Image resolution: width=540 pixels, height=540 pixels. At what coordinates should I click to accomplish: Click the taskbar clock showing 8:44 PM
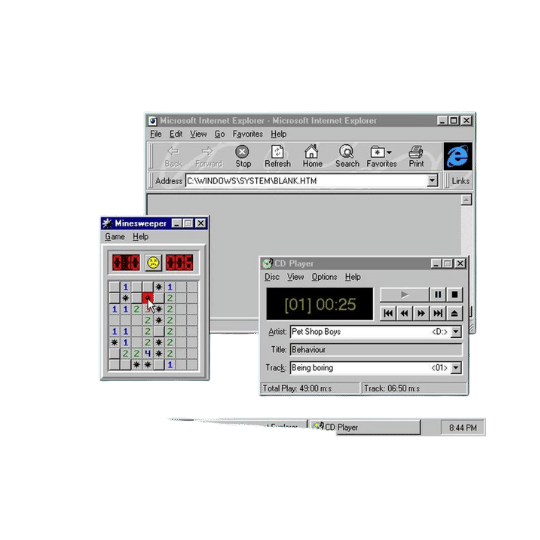[x=463, y=428]
